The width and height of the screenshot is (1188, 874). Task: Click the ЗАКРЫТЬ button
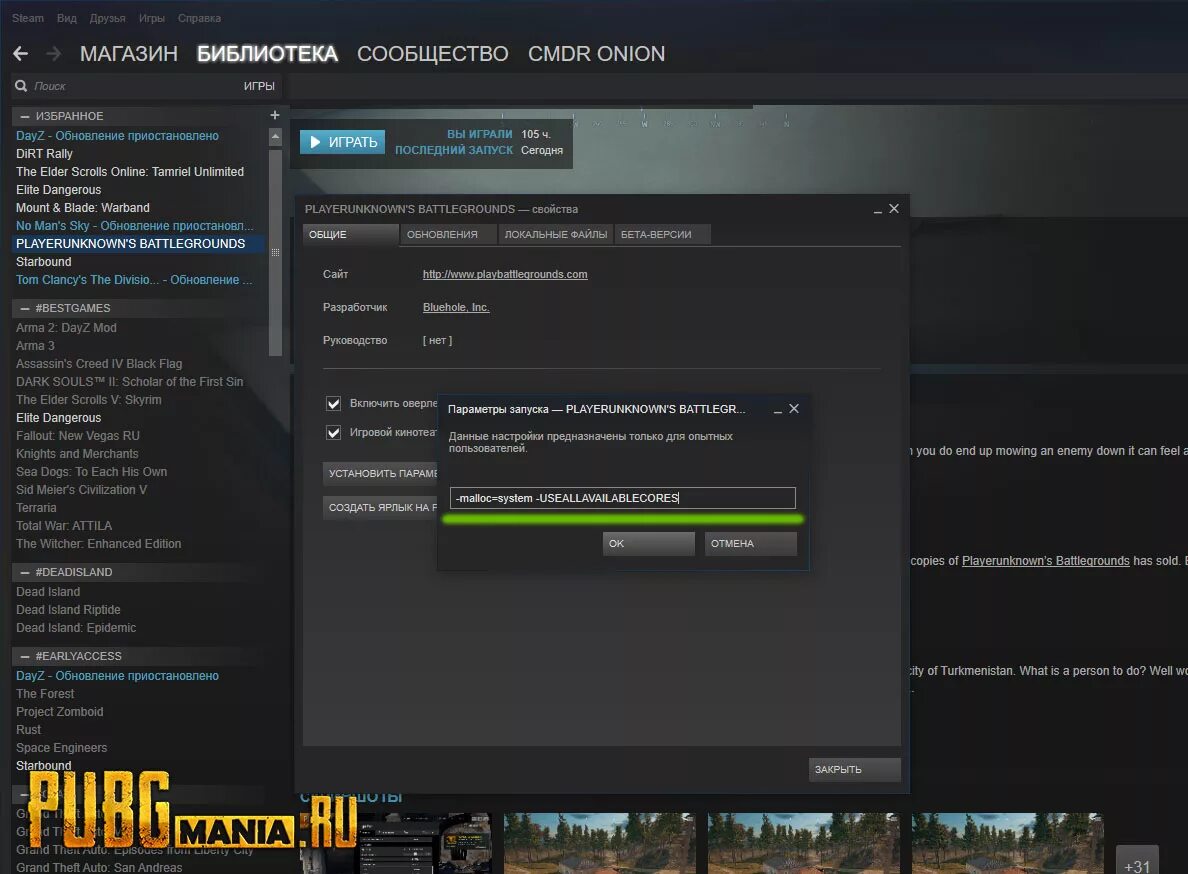[855, 769]
